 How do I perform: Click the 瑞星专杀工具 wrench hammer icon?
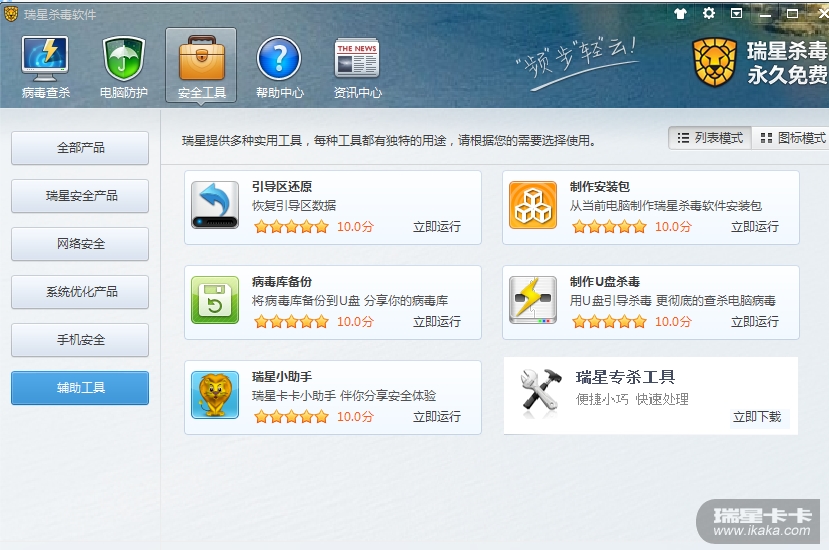click(x=540, y=390)
